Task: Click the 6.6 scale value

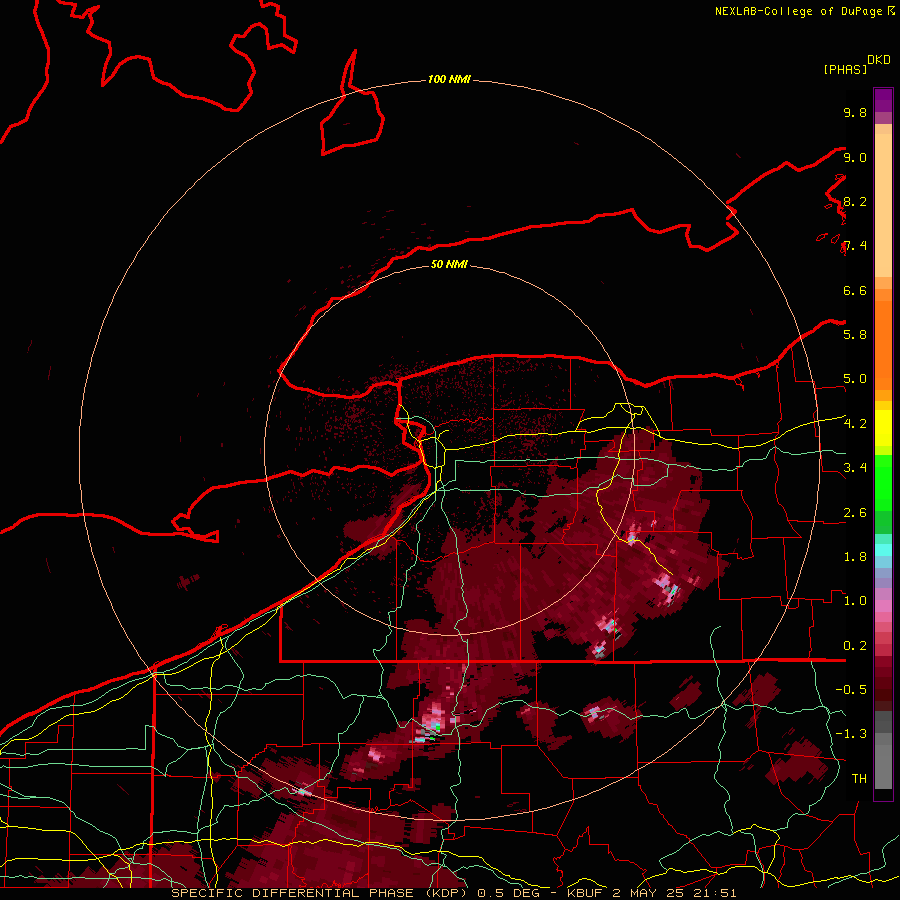Action: (x=855, y=290)
